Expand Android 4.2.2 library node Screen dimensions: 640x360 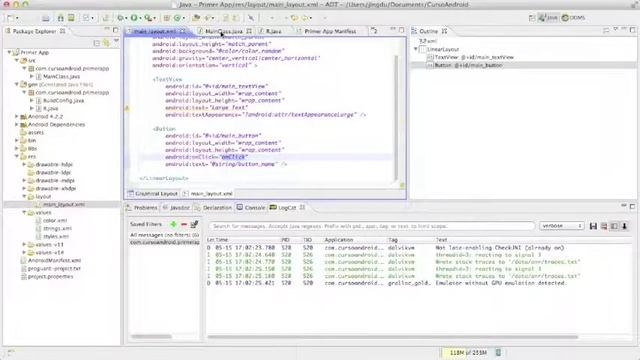coord(17,116)
